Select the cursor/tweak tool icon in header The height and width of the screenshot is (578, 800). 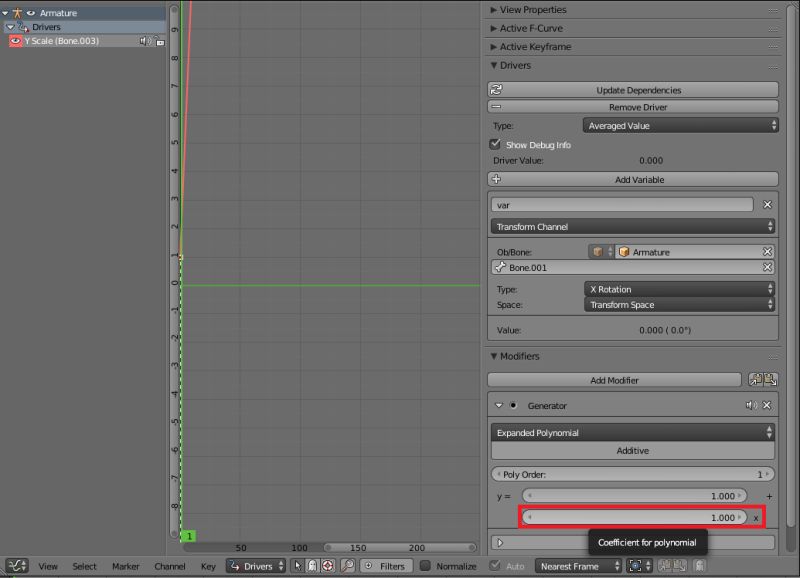[298, 565]
